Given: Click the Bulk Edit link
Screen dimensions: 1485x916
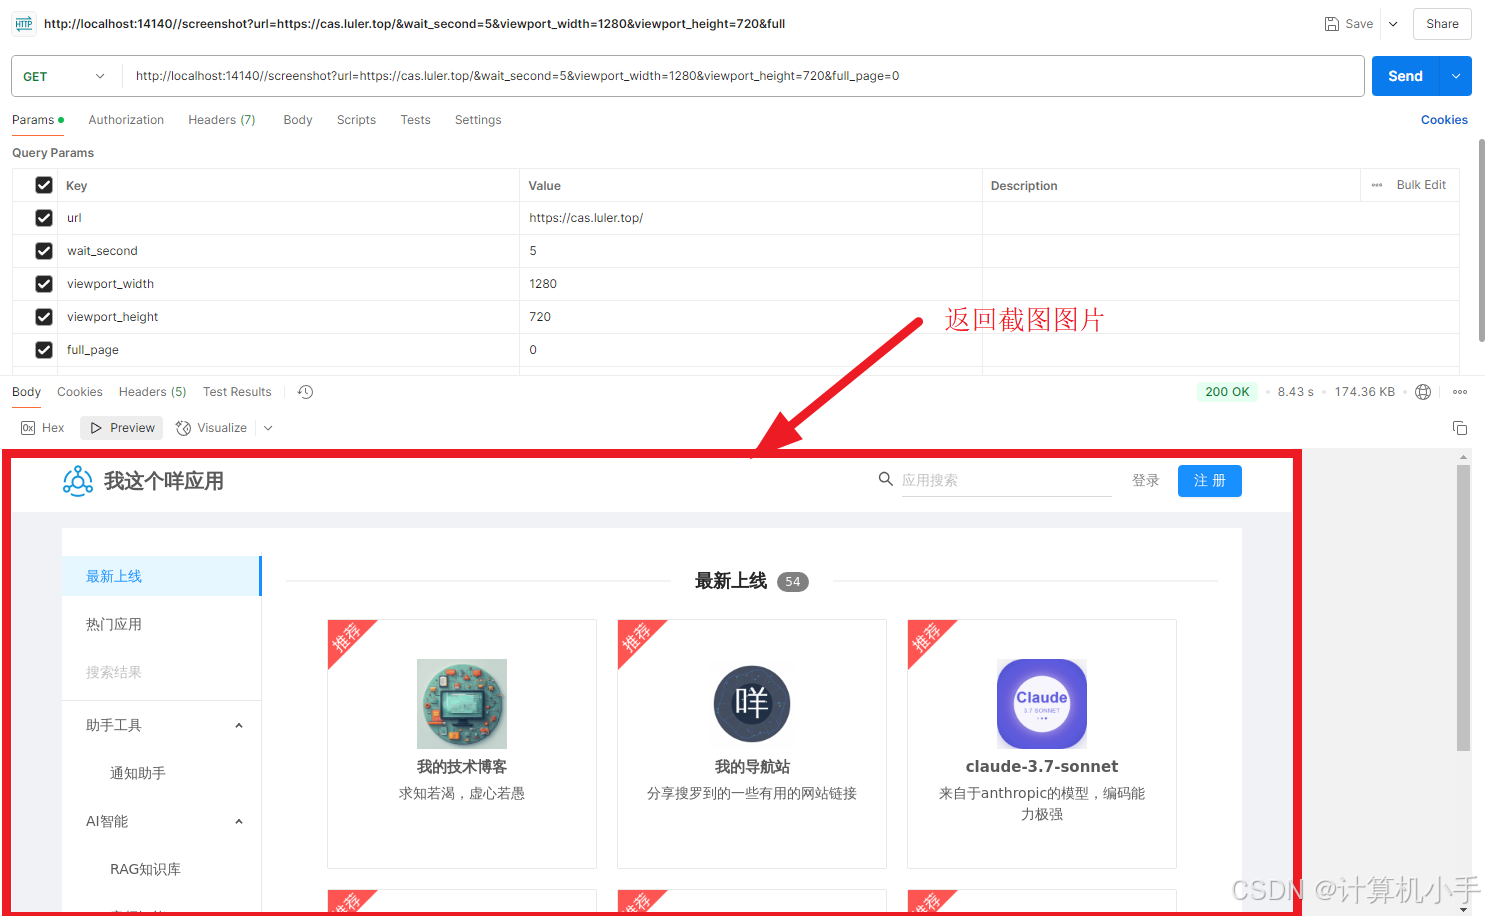Looking at the screenshot, I should pyautogui.click(x=1421, y=185).
